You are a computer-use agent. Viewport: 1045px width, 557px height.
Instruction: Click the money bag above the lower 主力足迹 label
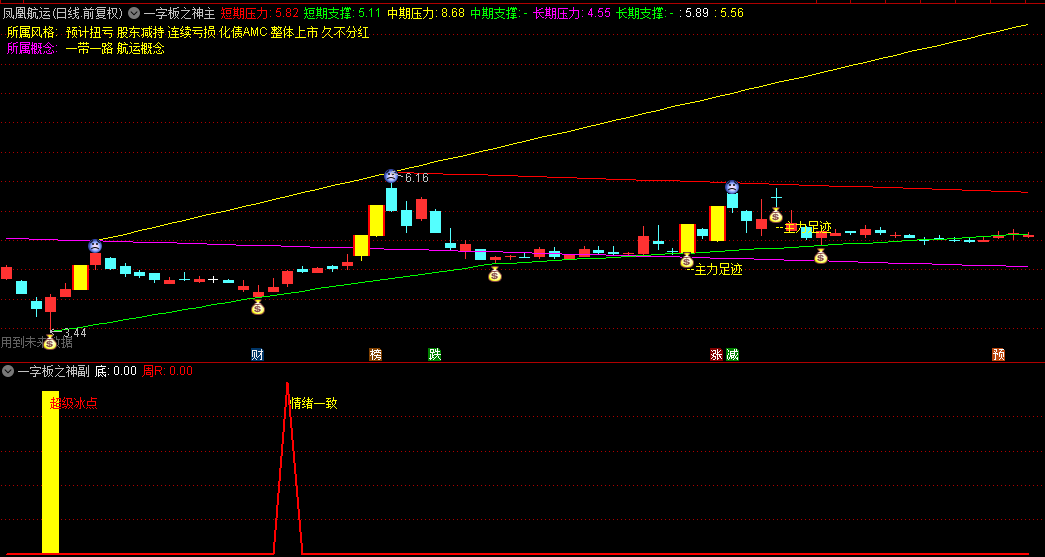(x=687, y=261)
